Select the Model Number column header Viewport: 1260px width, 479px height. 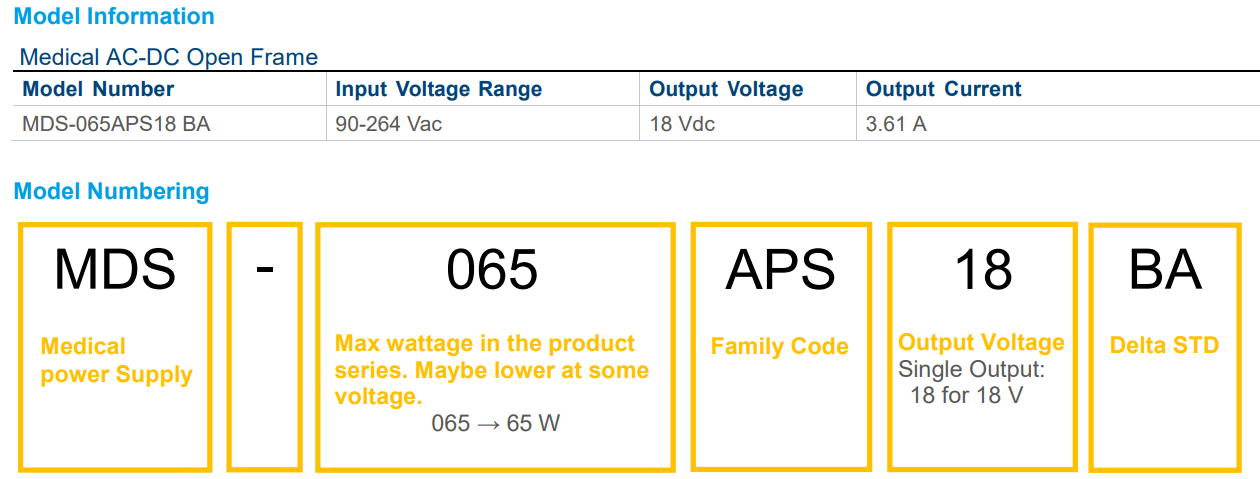pyautogui.click(x=98, y=89)
